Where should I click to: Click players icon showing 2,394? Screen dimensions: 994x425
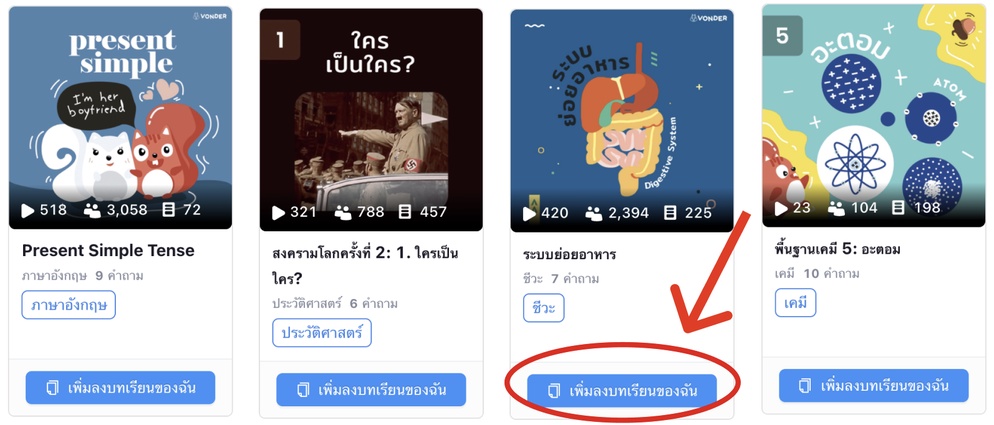coord(594,214)
